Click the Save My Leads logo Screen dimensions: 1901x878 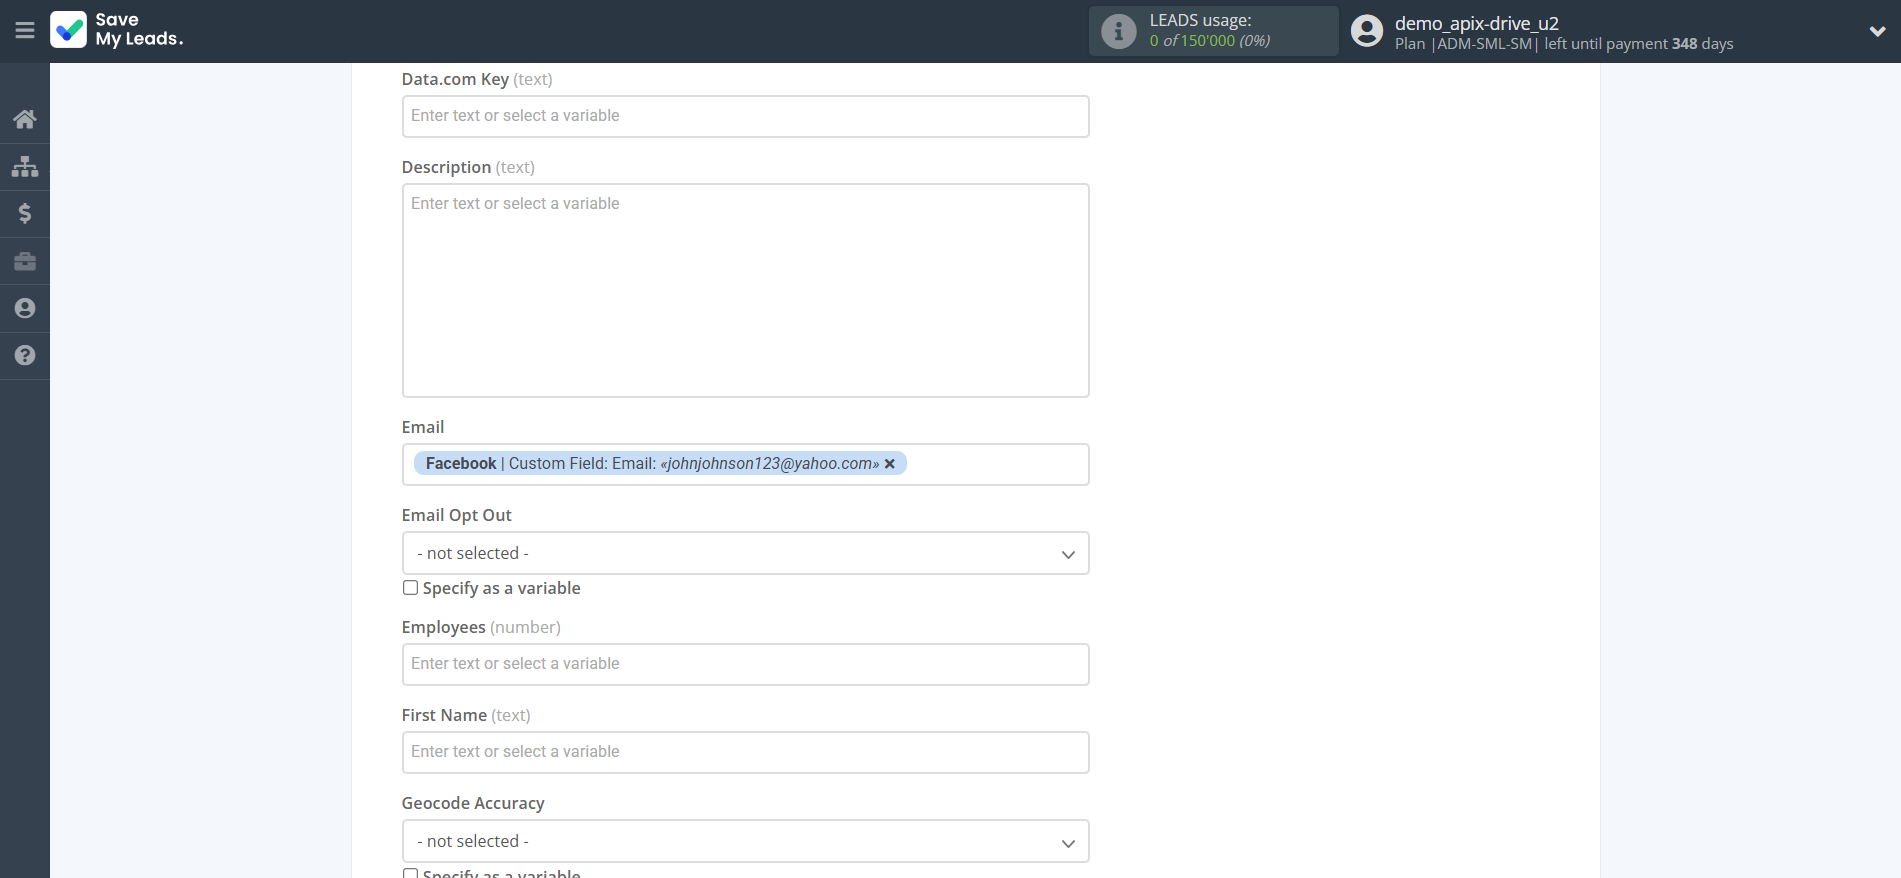[117, 30]
